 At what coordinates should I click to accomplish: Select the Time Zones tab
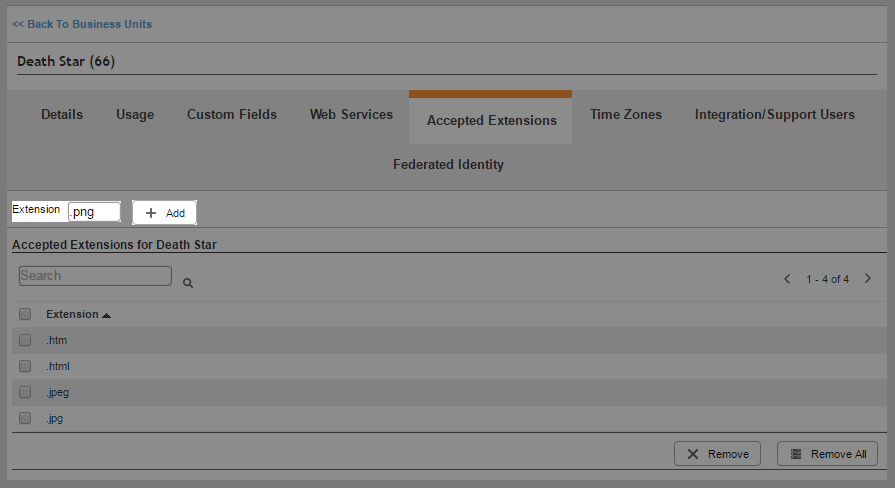point(626,115)
